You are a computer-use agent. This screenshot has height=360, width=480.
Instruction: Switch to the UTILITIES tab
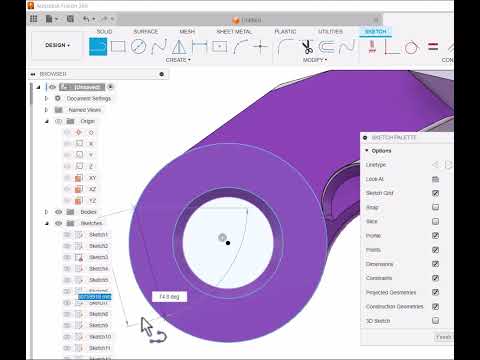330,31
